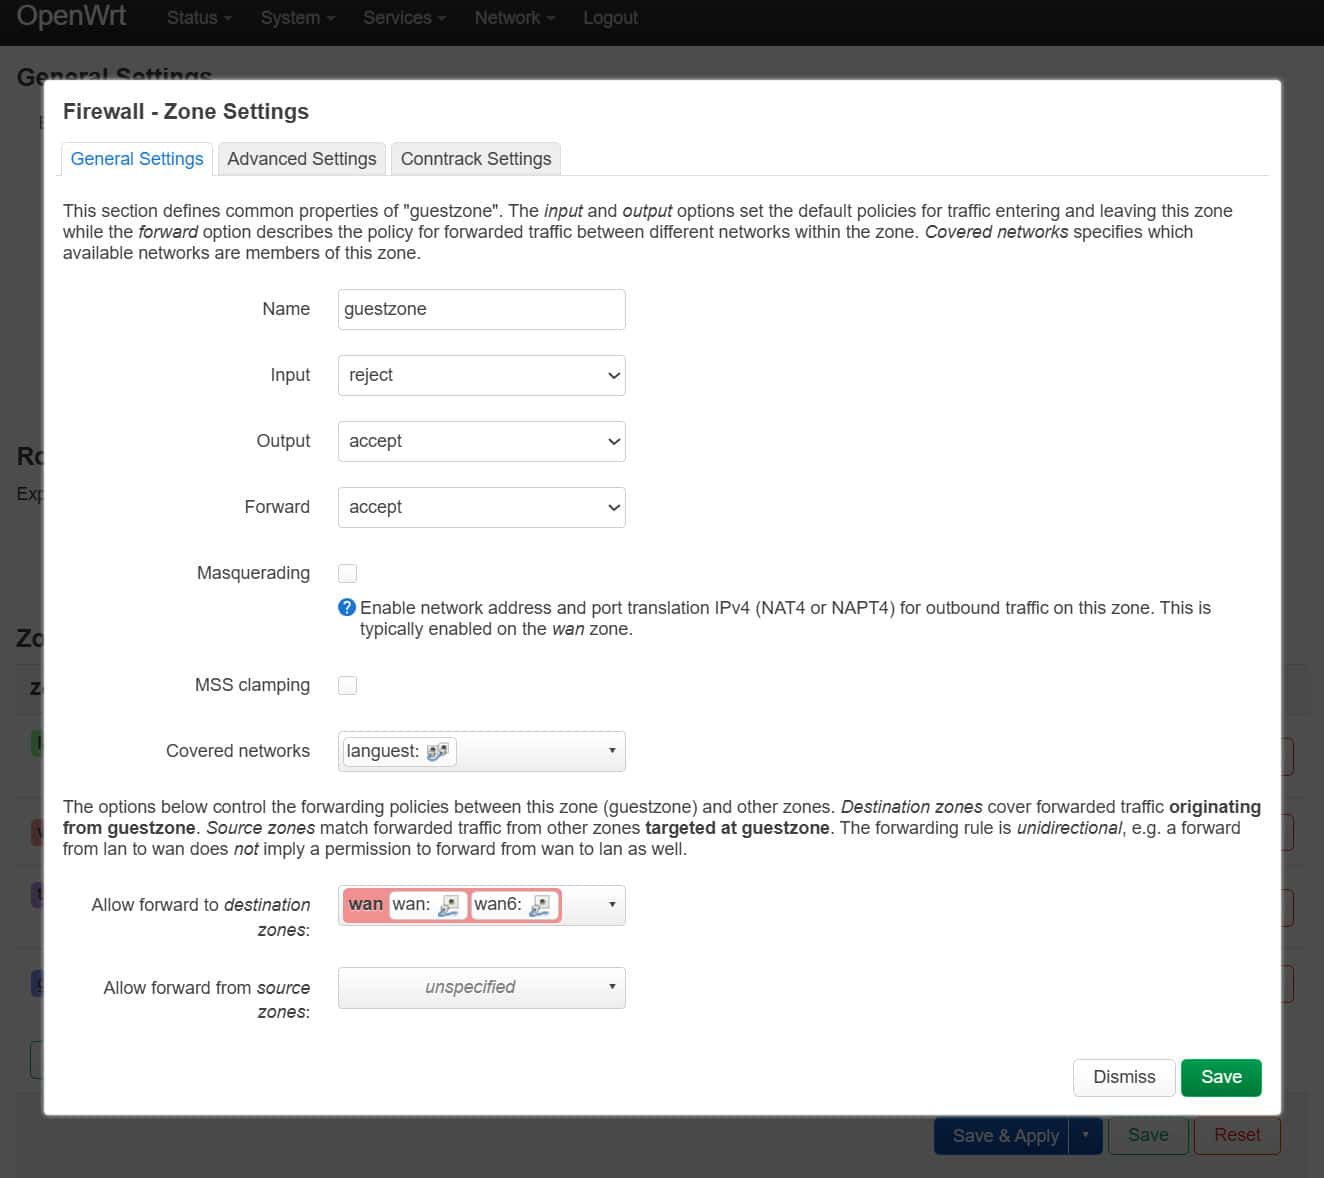Dismiss the zone settings dialog

1123,1077
